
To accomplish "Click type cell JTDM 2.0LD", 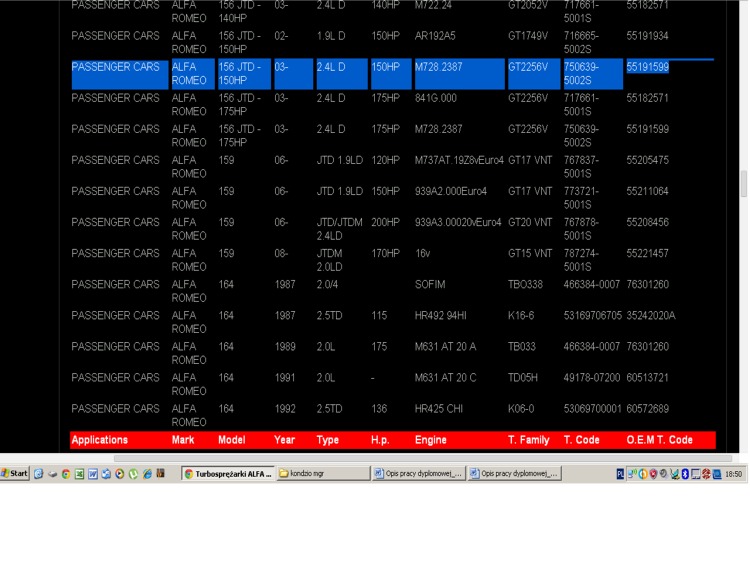I will tap(330, 260).
